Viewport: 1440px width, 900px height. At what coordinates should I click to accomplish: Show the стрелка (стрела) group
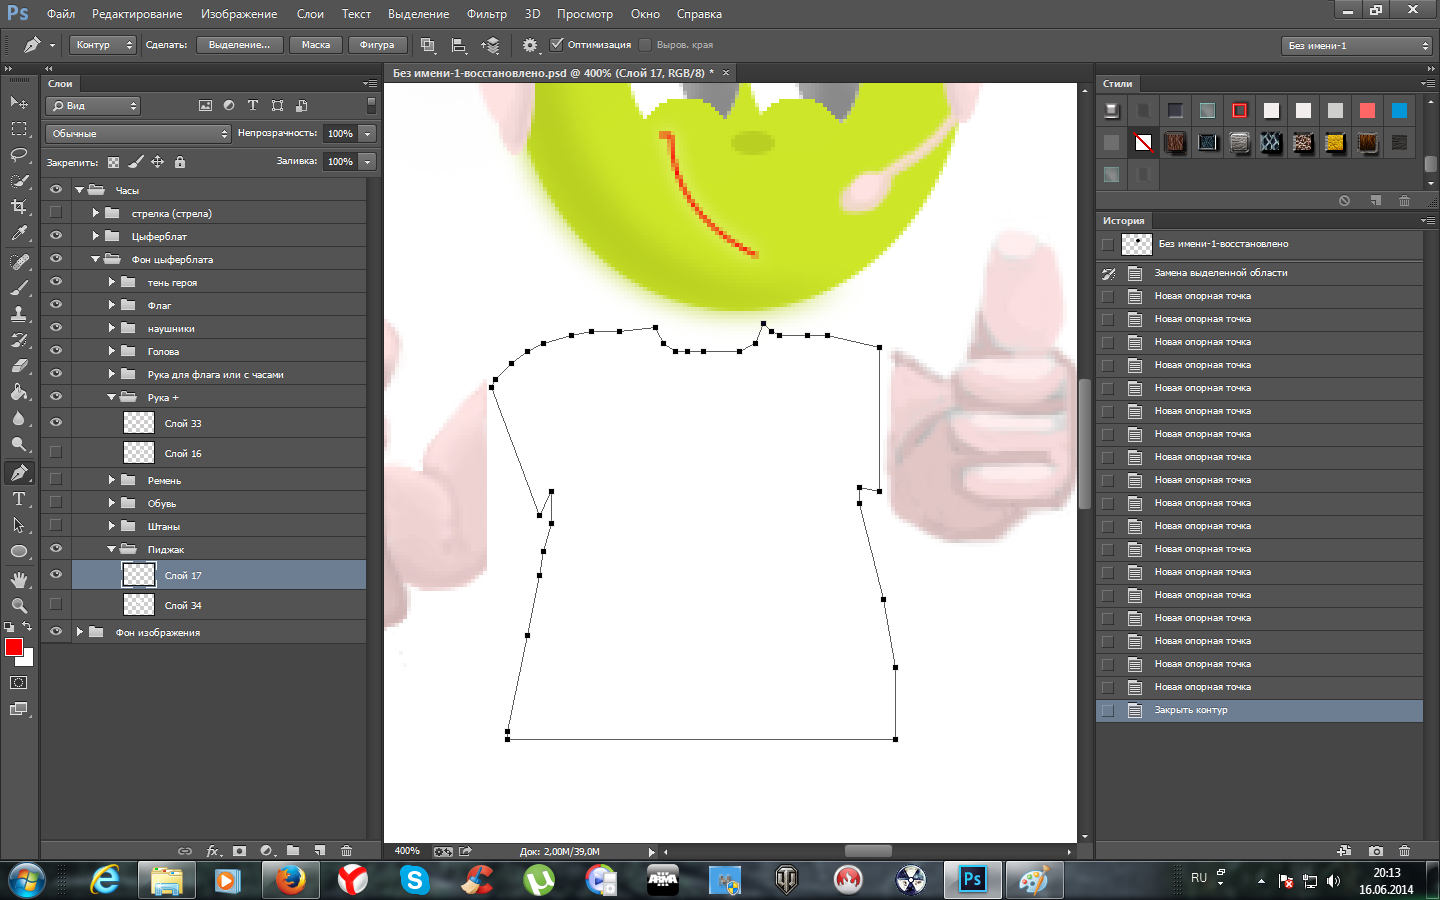[x=56, y=212]
